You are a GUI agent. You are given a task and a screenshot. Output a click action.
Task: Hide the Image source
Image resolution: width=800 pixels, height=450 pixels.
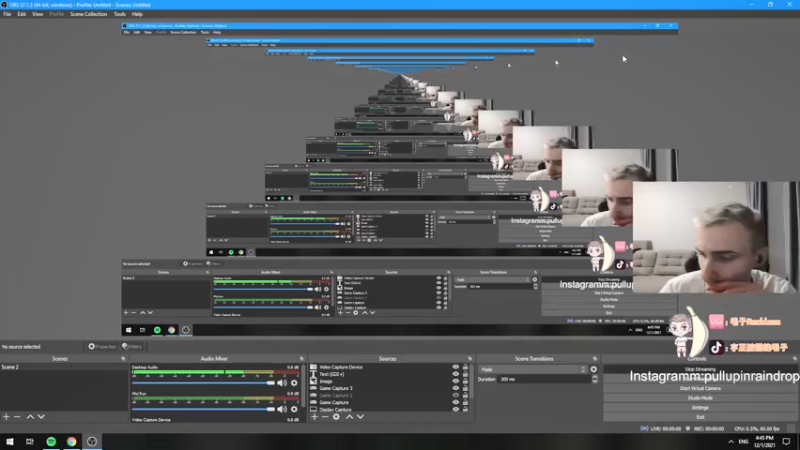pos(456,381)
